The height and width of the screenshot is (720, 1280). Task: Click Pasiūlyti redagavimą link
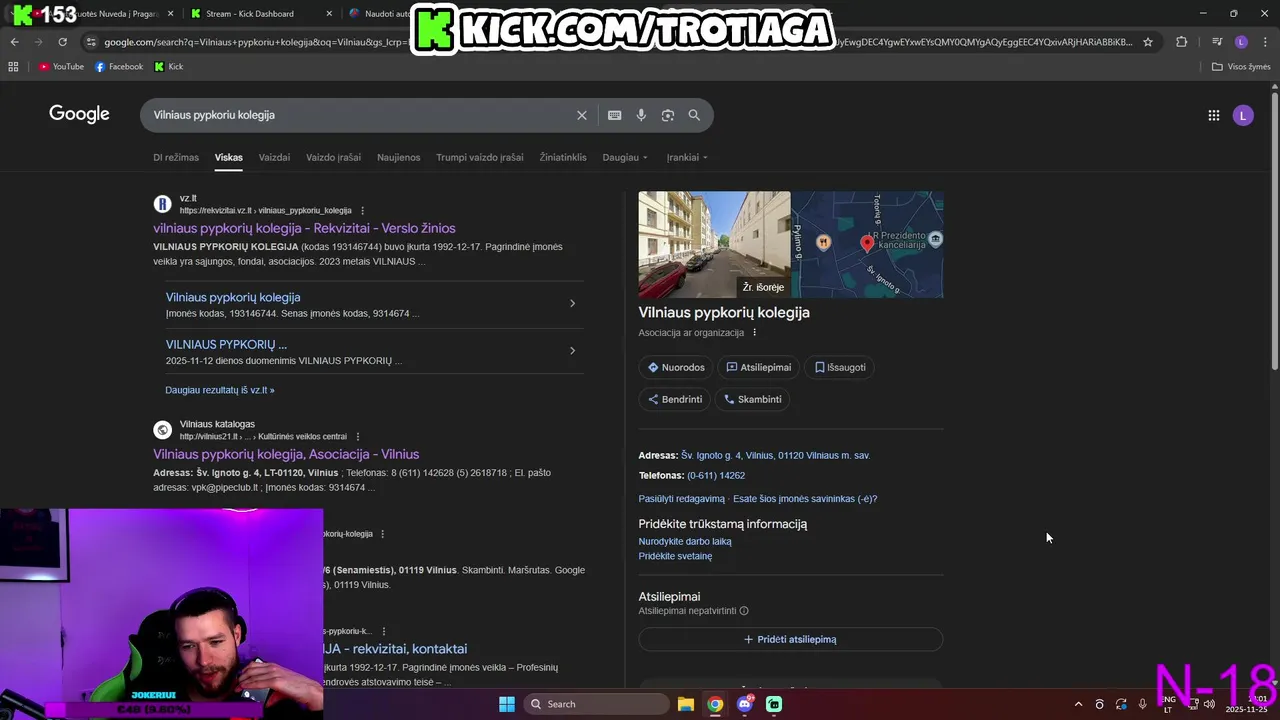tap(682, 499)
